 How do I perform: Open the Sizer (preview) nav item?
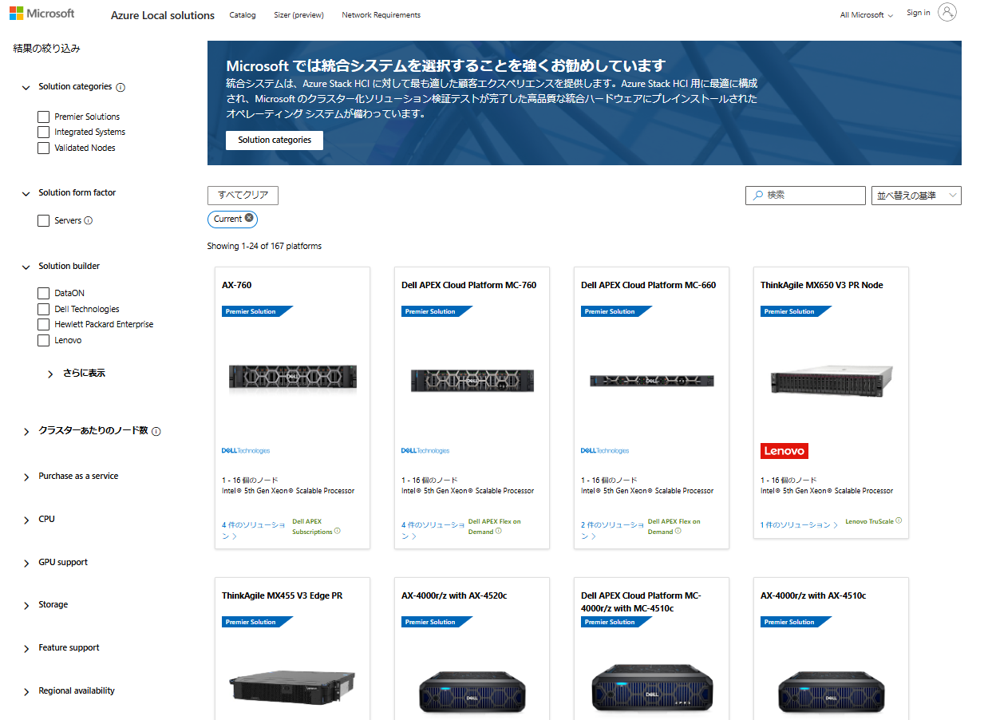[x=299, y=15]
